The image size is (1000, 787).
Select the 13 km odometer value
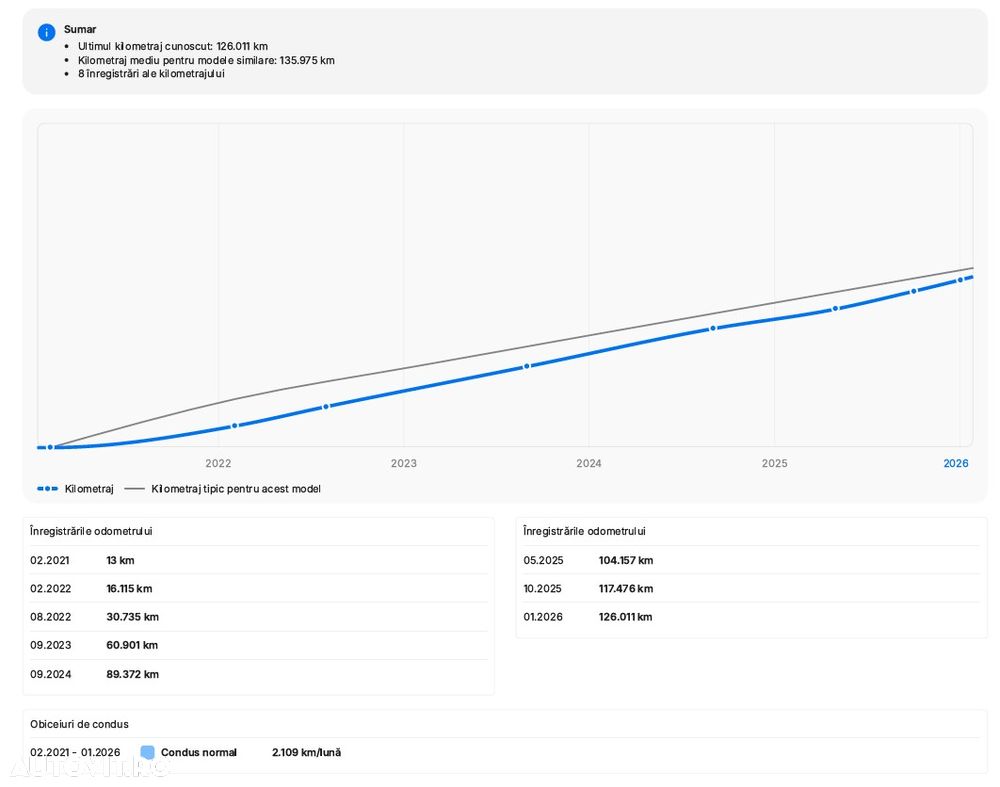tap(120, 561)
